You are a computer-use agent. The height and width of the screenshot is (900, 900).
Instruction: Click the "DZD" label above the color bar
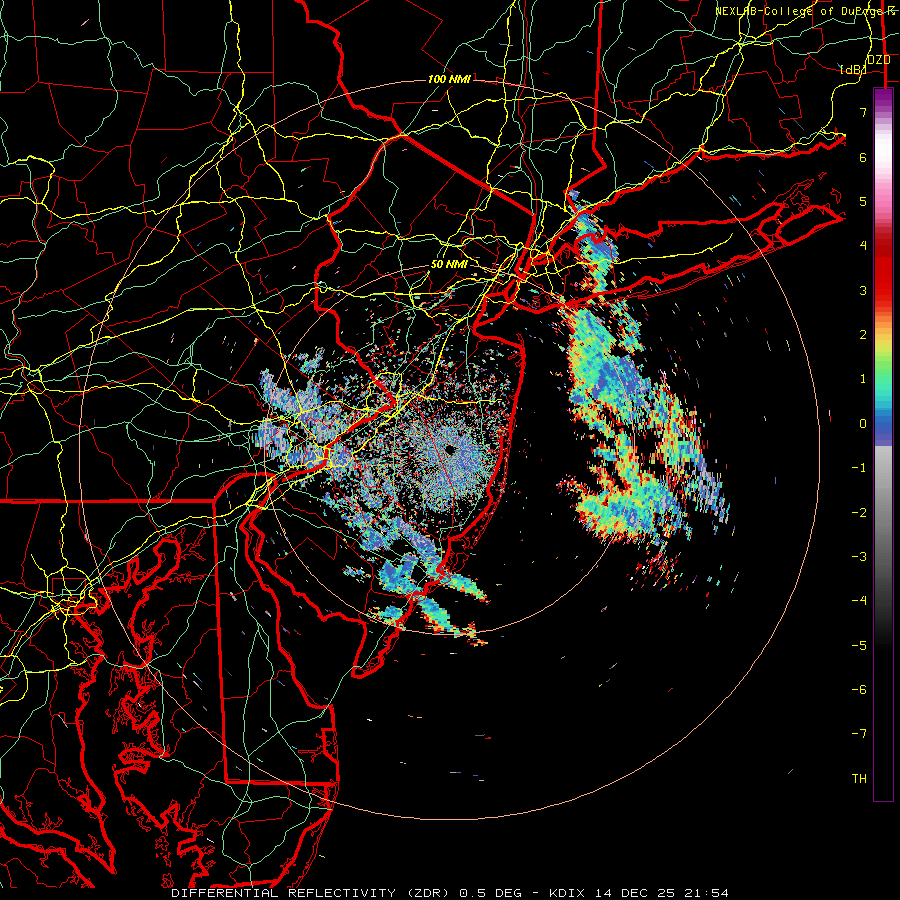pyautogui.click(x=879, y=60)
